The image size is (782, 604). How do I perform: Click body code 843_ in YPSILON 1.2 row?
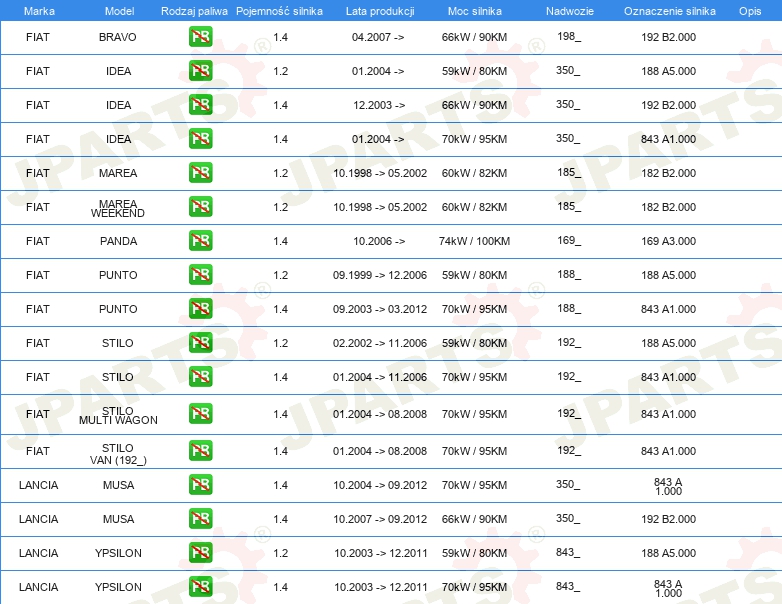click(x=568, y=553)
